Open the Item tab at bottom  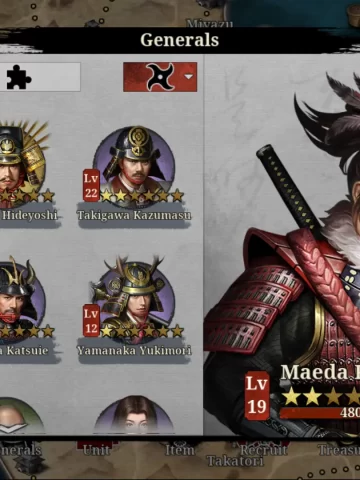click(x=180, y=450)
